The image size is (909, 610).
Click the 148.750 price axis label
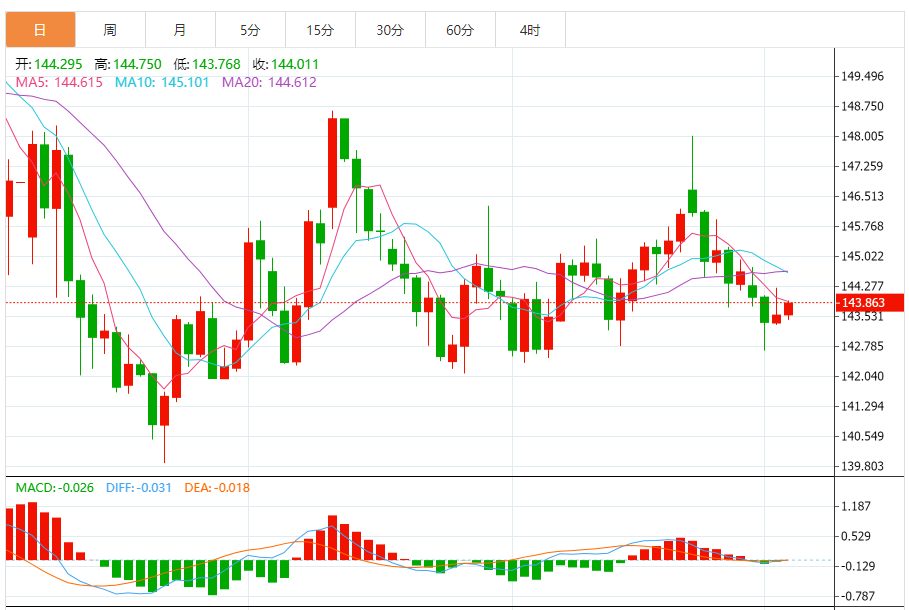coord(863,106)
